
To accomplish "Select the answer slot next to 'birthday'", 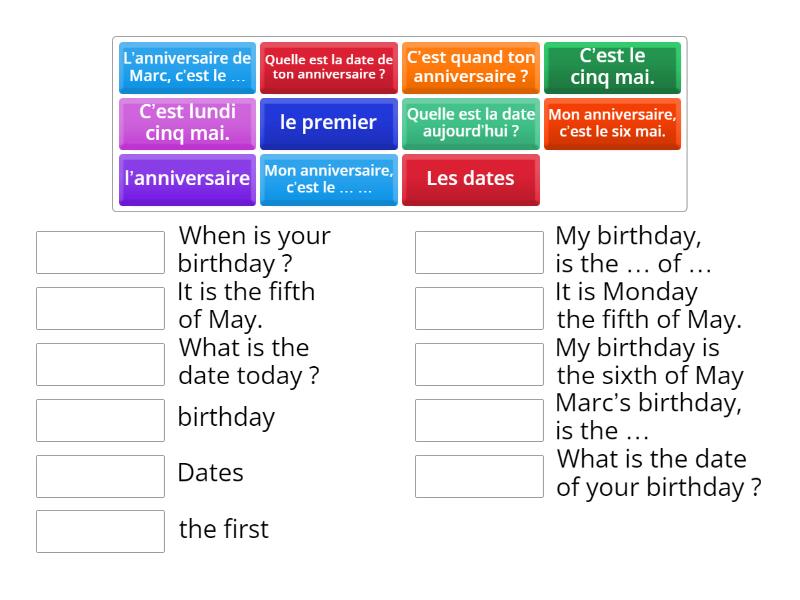I will point(99,419).
